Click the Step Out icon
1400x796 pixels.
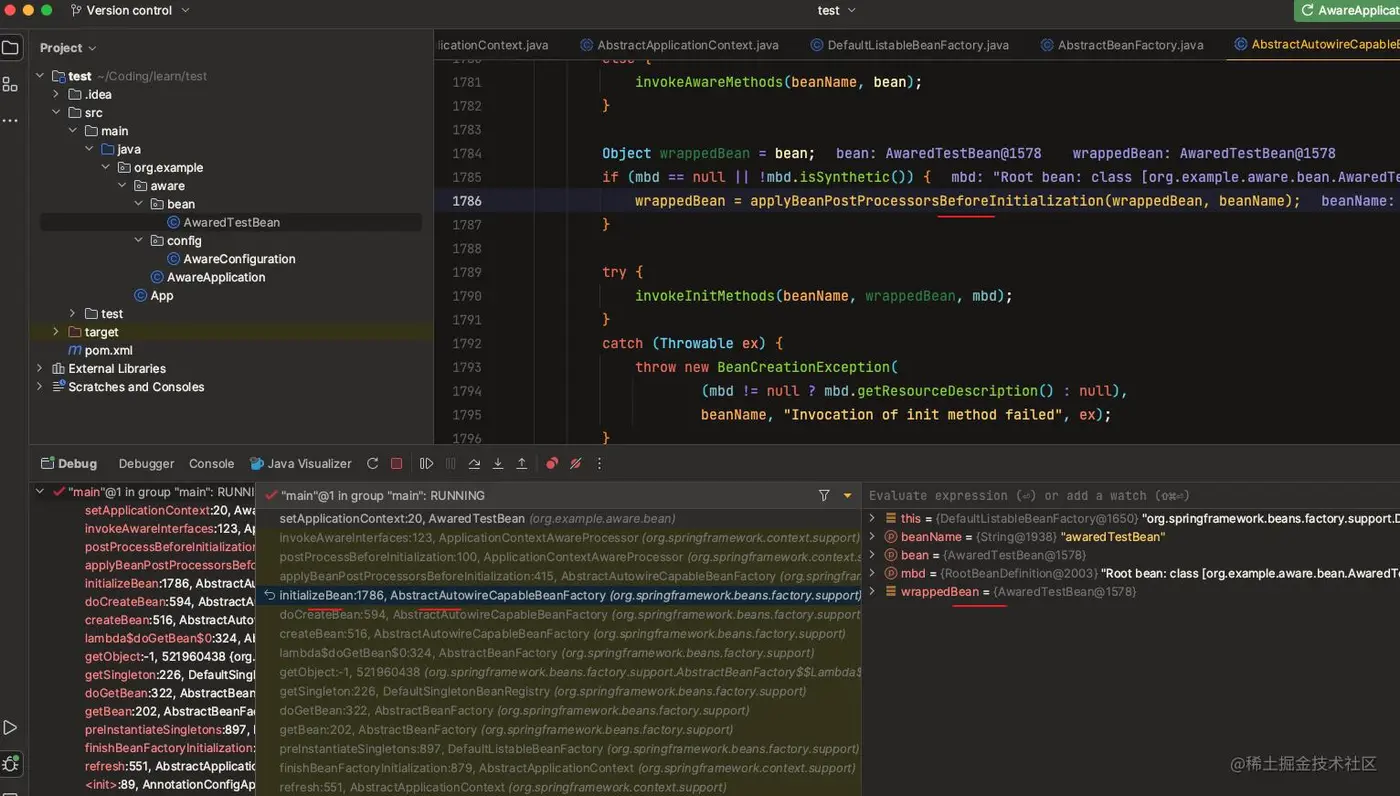(522, 464)
